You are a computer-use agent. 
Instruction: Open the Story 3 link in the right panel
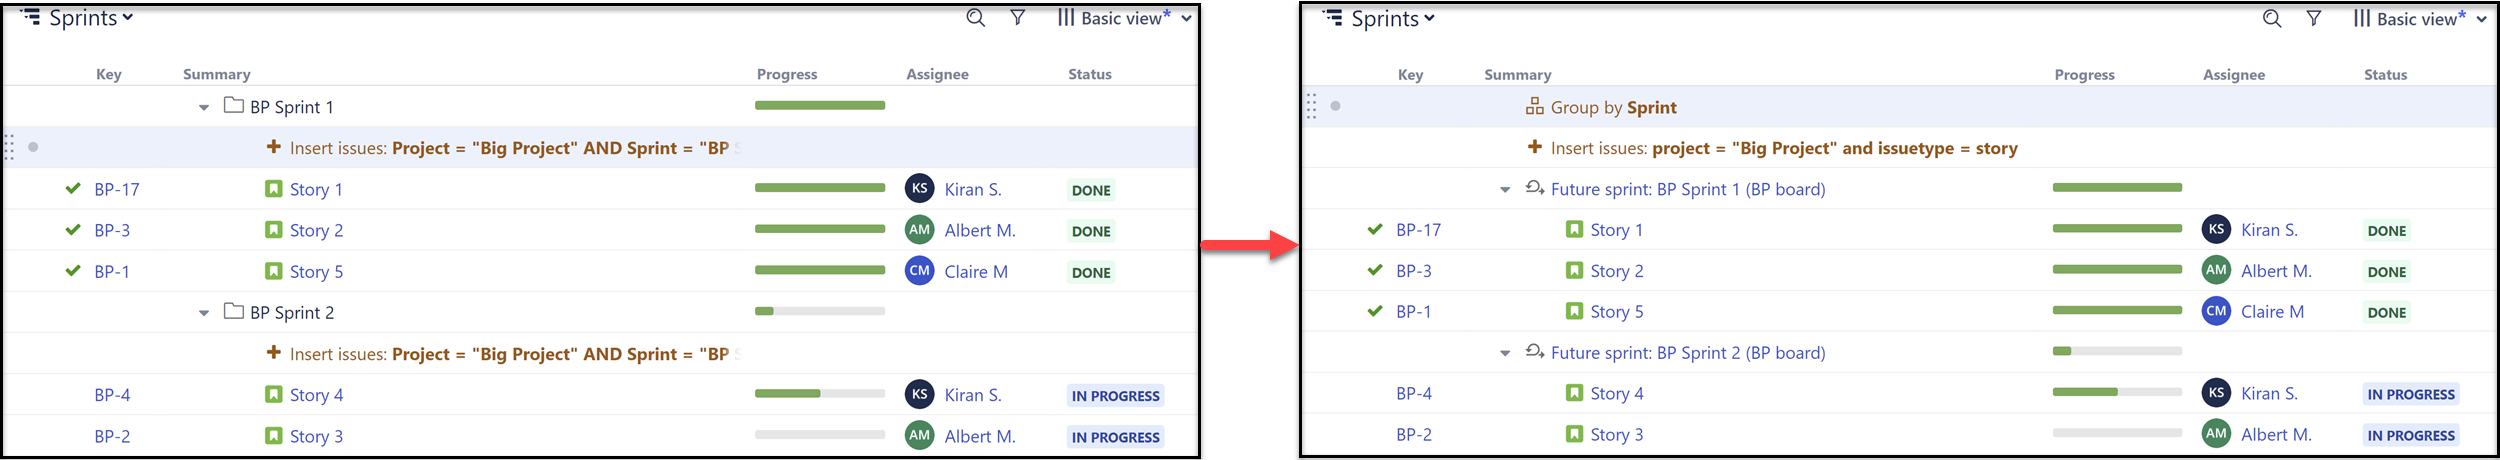pos(1616,435)
